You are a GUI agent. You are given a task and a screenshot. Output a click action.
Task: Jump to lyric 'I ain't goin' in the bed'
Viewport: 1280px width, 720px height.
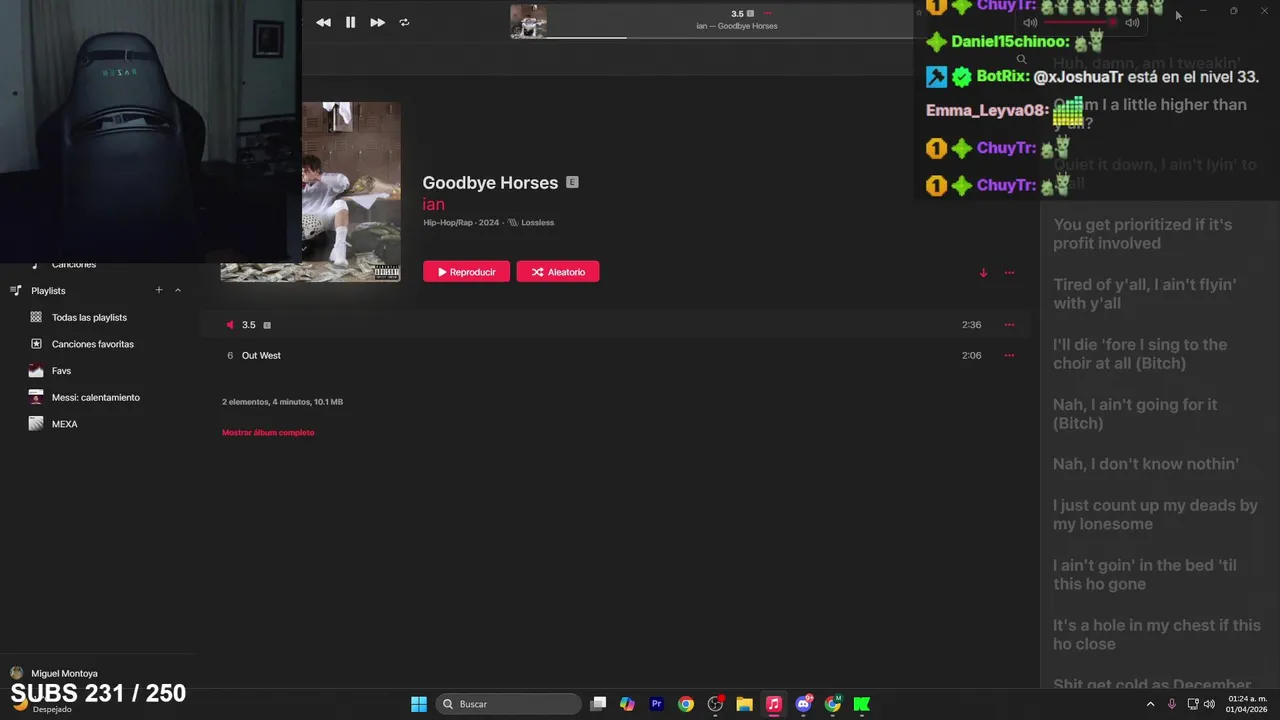1145,574
